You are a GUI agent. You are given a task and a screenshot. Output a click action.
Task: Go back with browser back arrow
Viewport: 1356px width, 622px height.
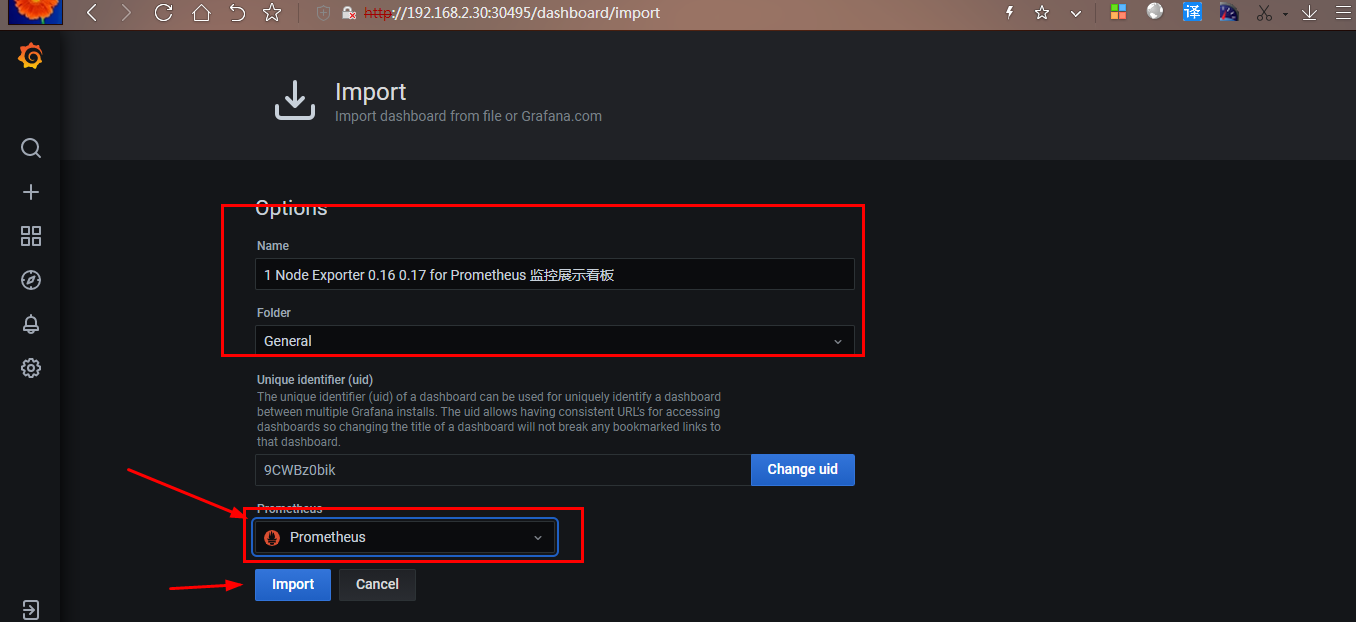[92, 13]
